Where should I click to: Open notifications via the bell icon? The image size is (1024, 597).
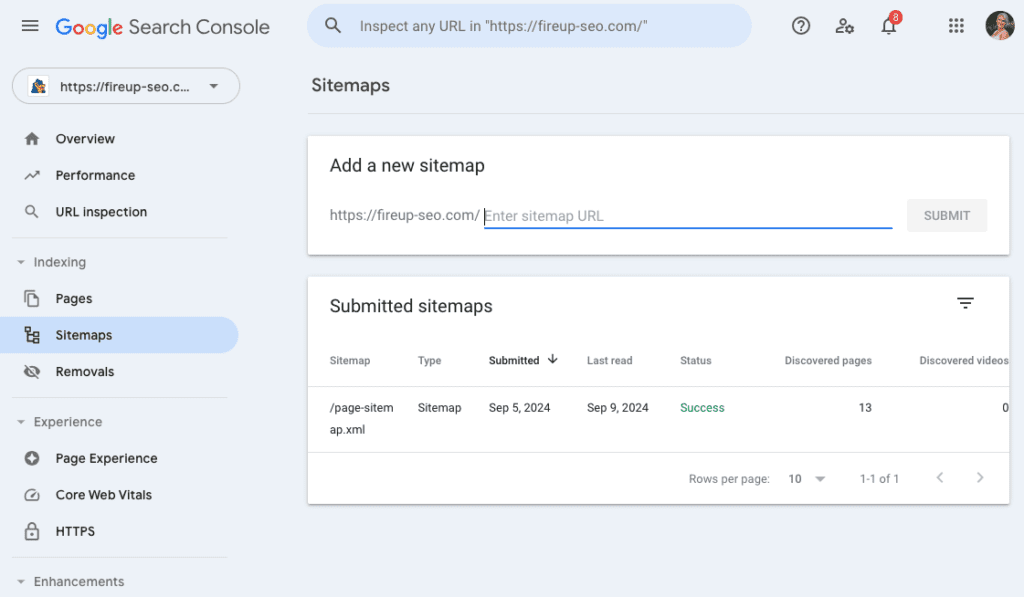[x=888, y=25]
